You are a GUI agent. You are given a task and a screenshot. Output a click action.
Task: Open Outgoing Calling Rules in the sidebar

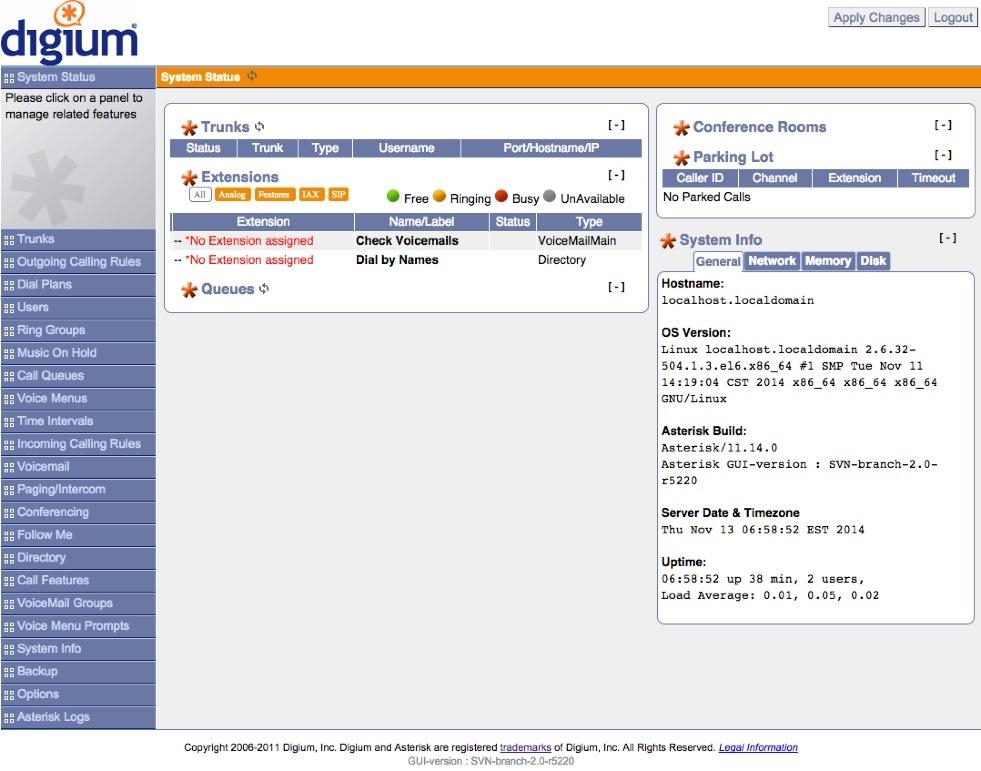tap(78, 262)
